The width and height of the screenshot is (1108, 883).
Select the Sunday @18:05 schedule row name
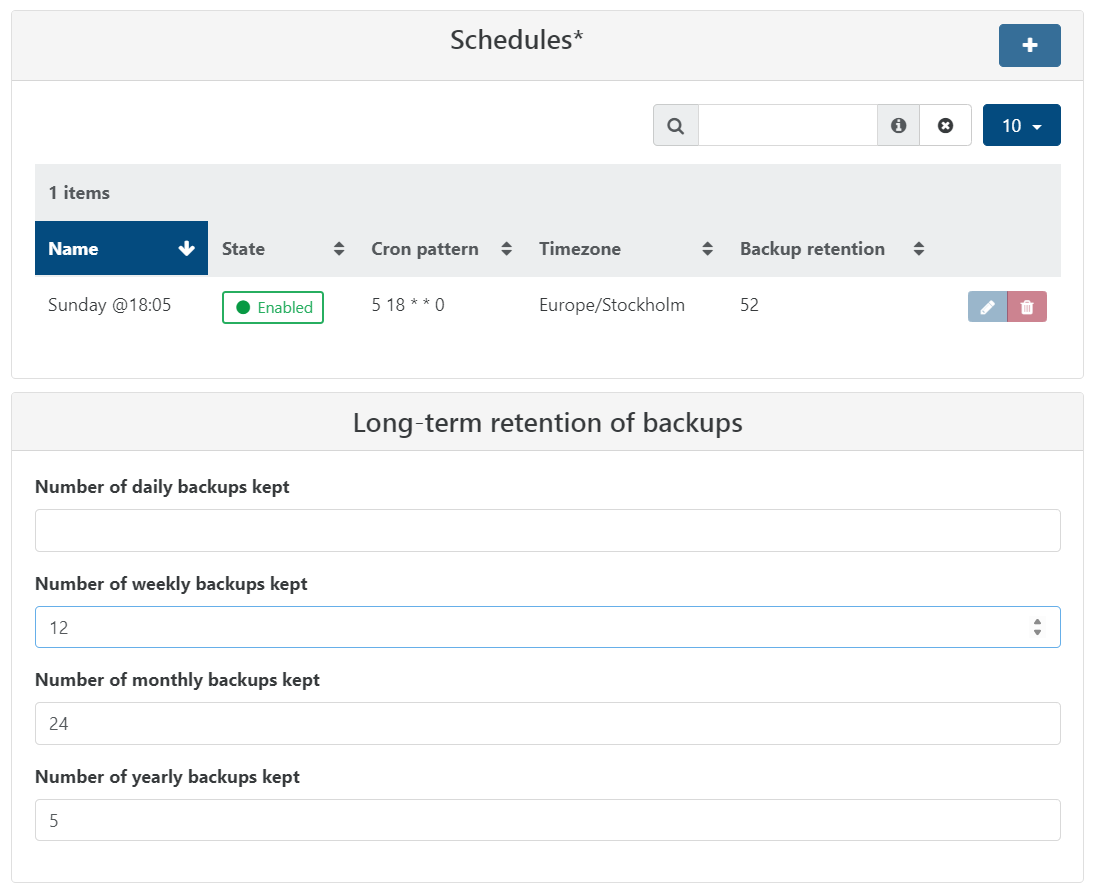110,306
